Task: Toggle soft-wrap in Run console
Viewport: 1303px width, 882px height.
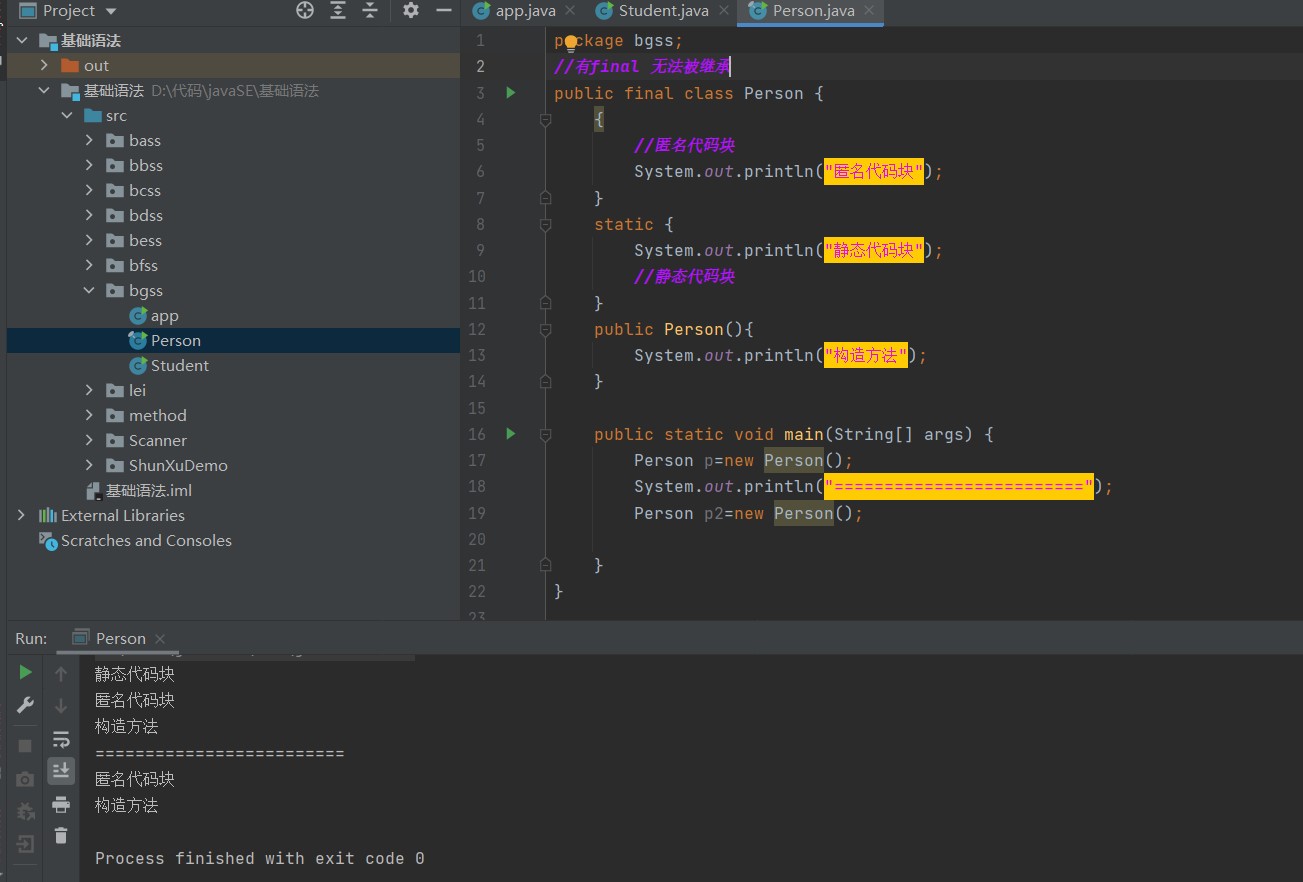Action: (61, 739)
